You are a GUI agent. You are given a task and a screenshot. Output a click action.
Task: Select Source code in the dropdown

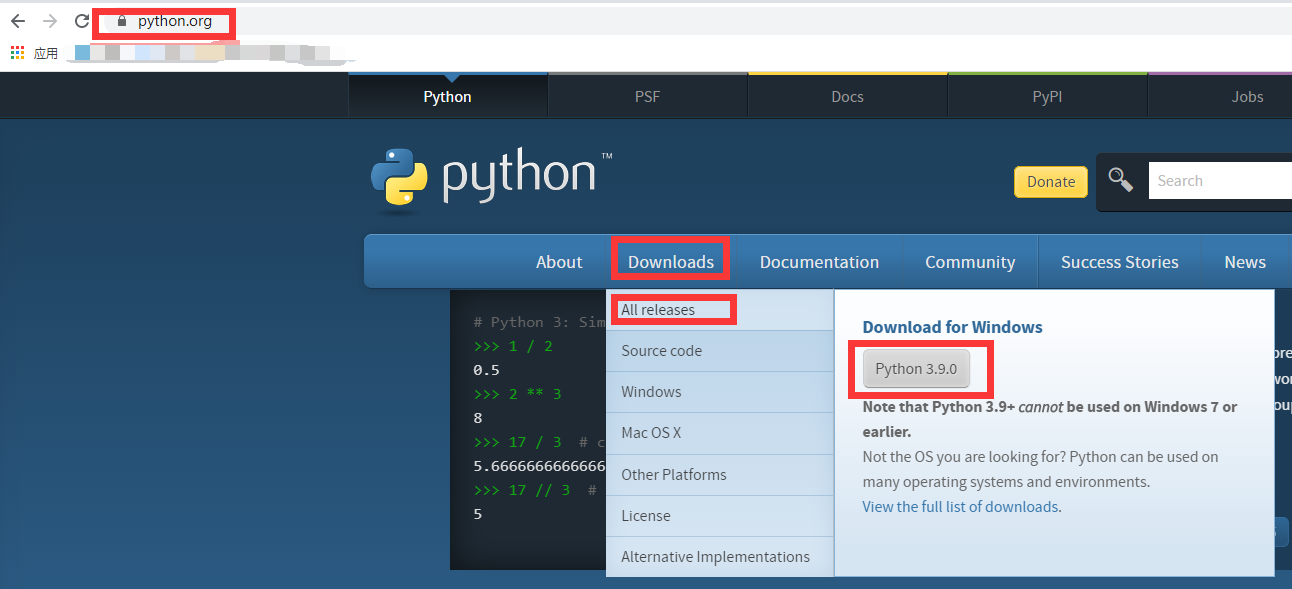click(x=661, y=351)
